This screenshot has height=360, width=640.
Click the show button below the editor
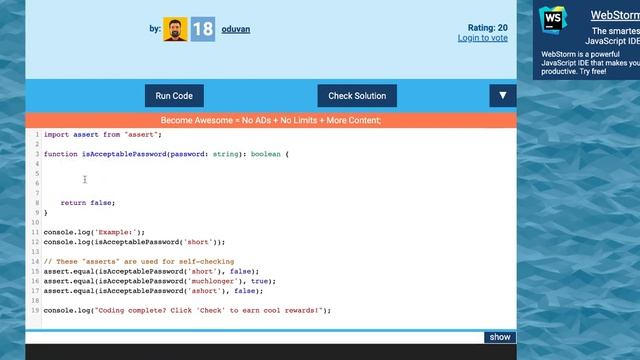[x=500, y=337]
